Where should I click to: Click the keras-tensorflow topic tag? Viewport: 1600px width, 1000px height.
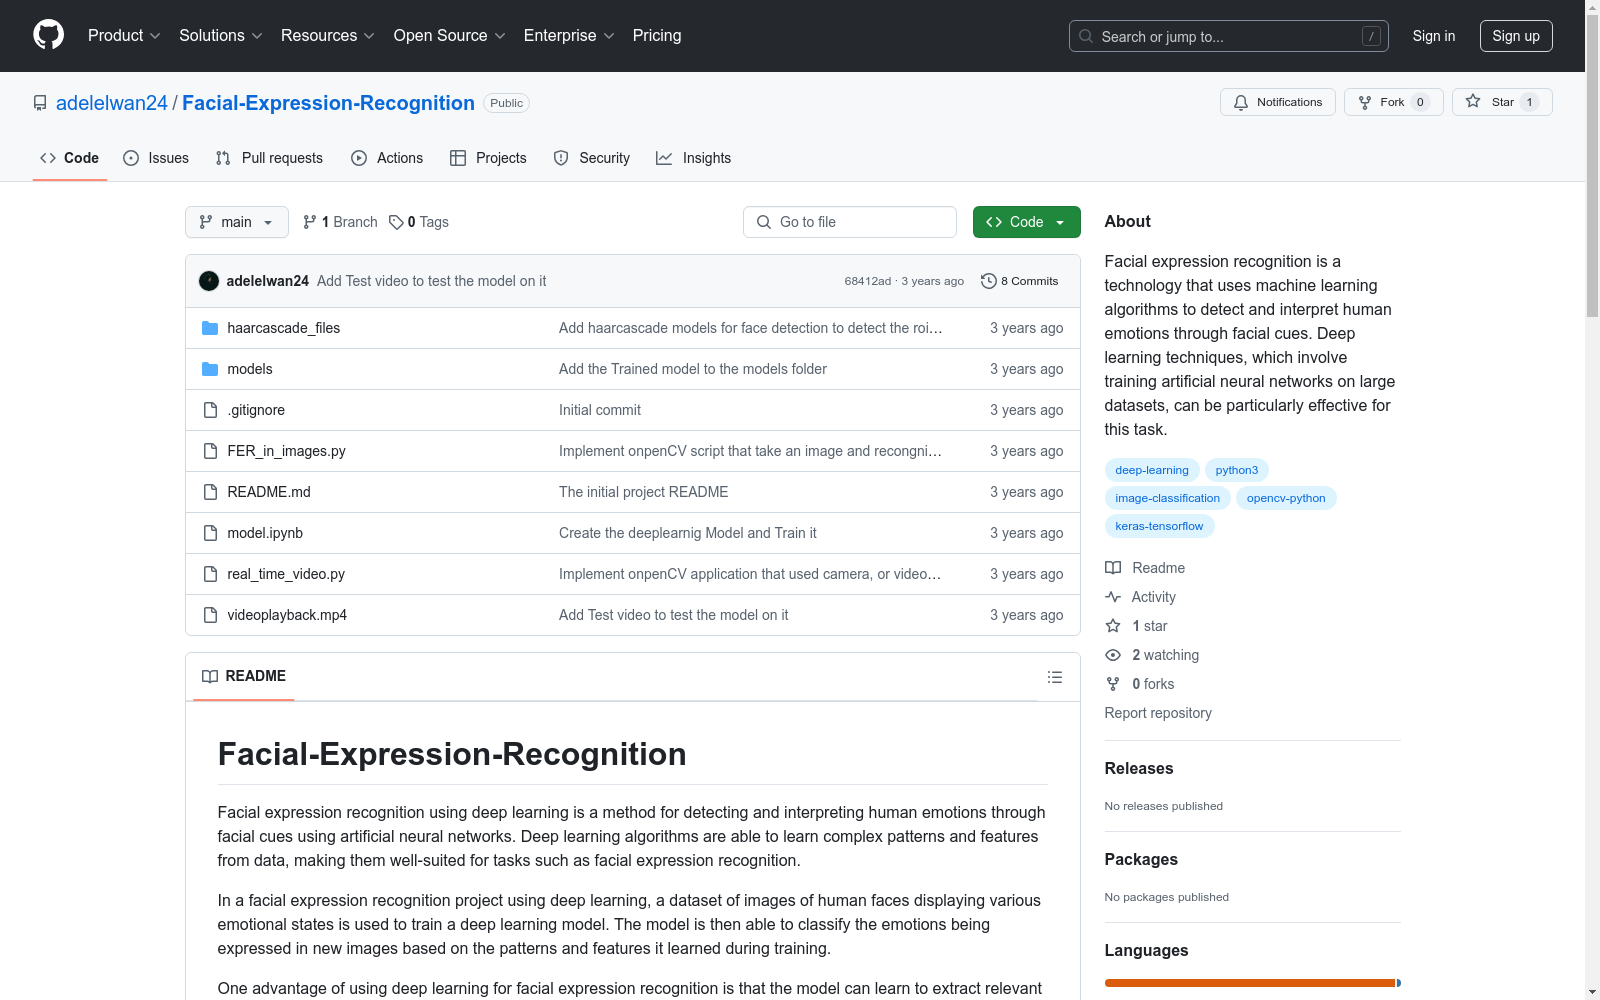(1159, 526)
